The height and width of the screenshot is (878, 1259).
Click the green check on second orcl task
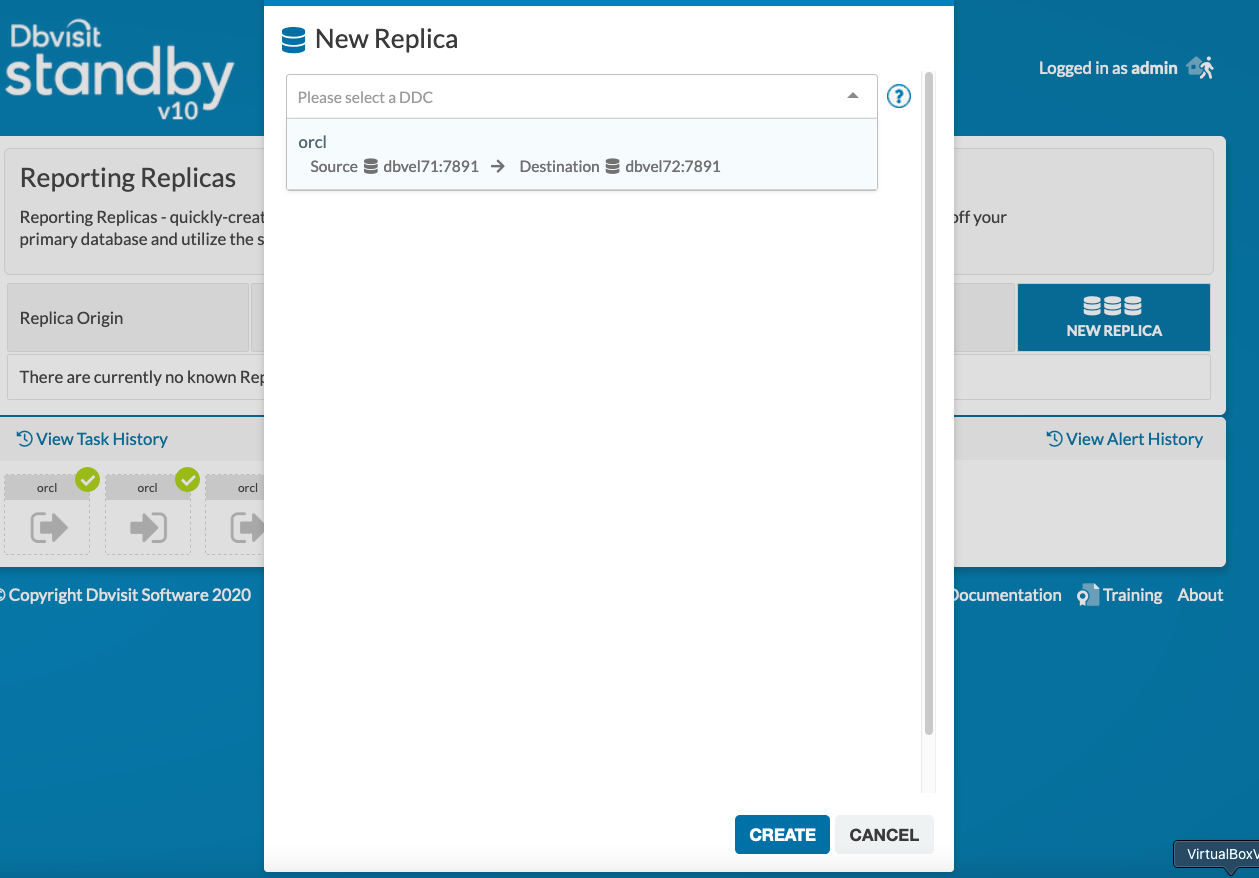[x=188, y=480]
